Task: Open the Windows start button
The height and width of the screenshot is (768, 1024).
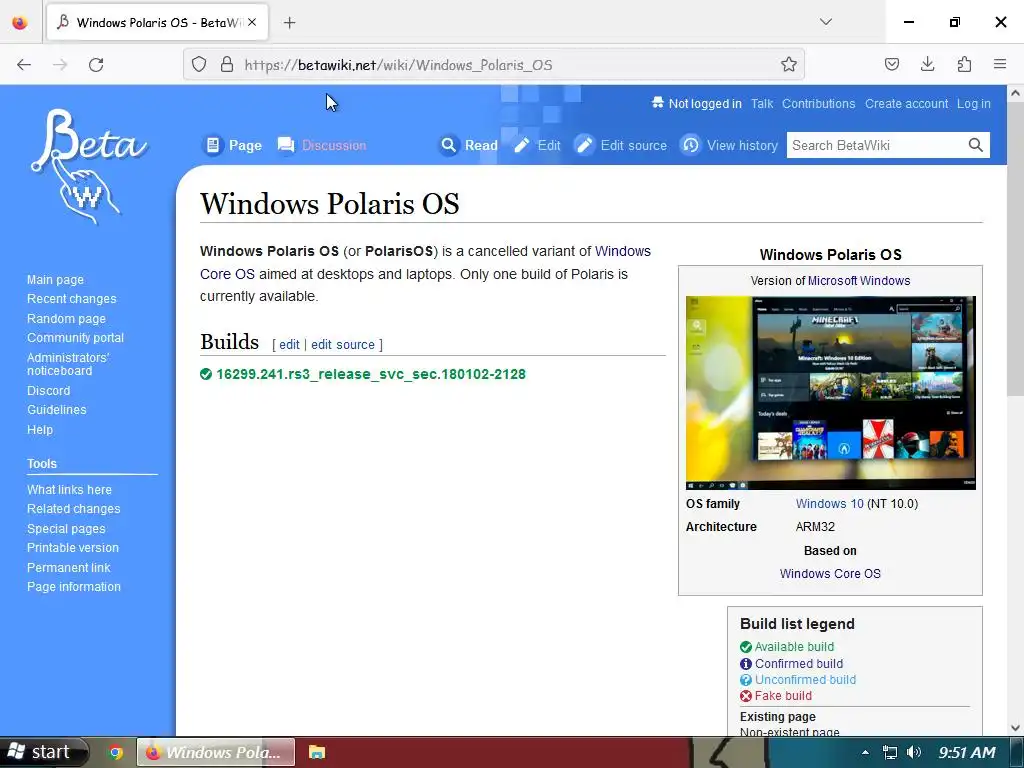Action: click(x=44, y=752)
